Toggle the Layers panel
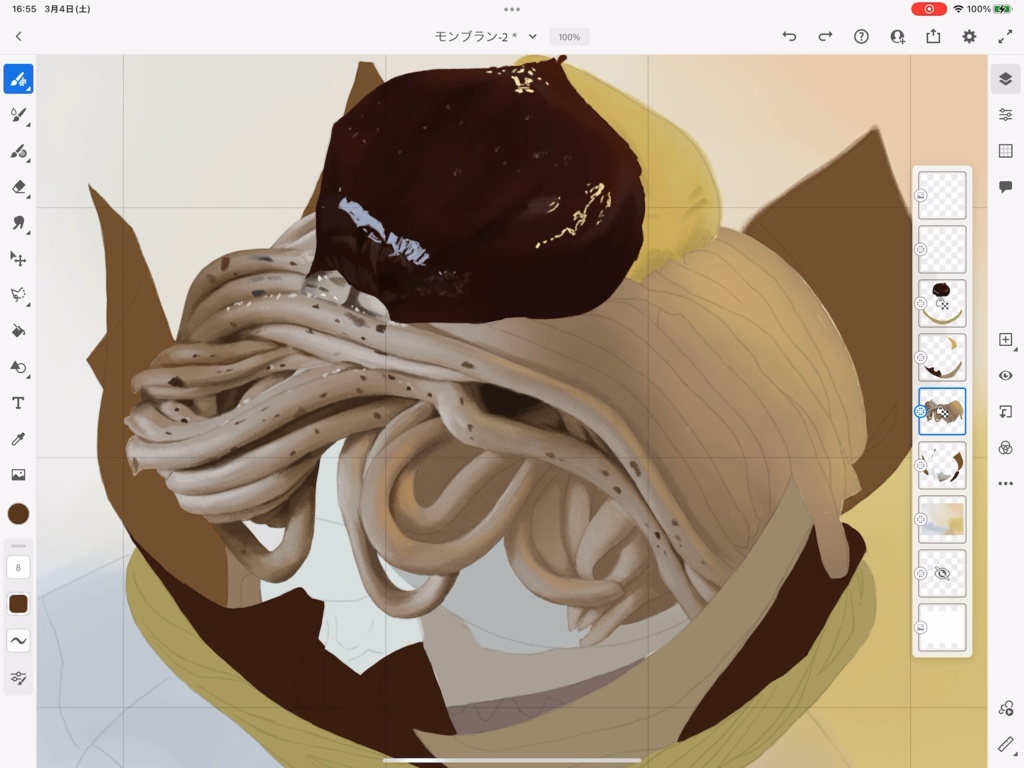 [x=1006, y=79]
